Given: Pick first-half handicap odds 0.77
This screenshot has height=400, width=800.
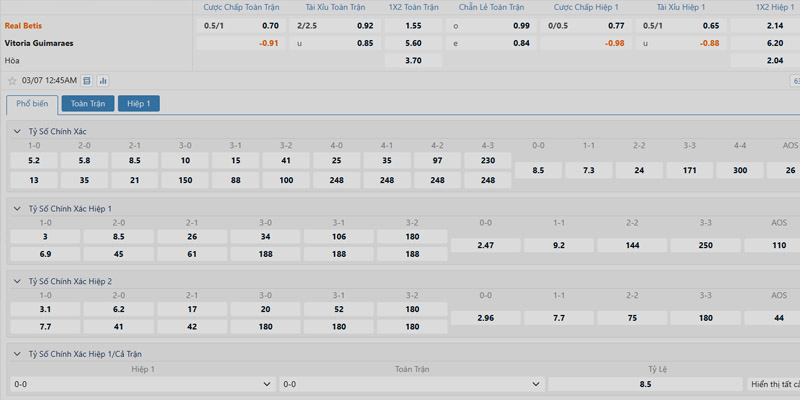Looking at the screenshot, I should 586,26.
